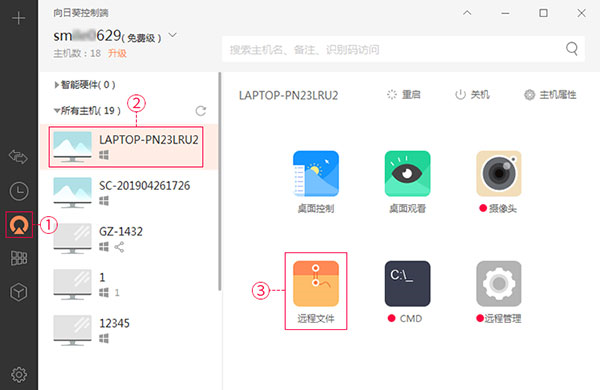This screenshot has height=390, width=600.
Task: Open 远程文件 remote file feature
Action: point(316,292)
